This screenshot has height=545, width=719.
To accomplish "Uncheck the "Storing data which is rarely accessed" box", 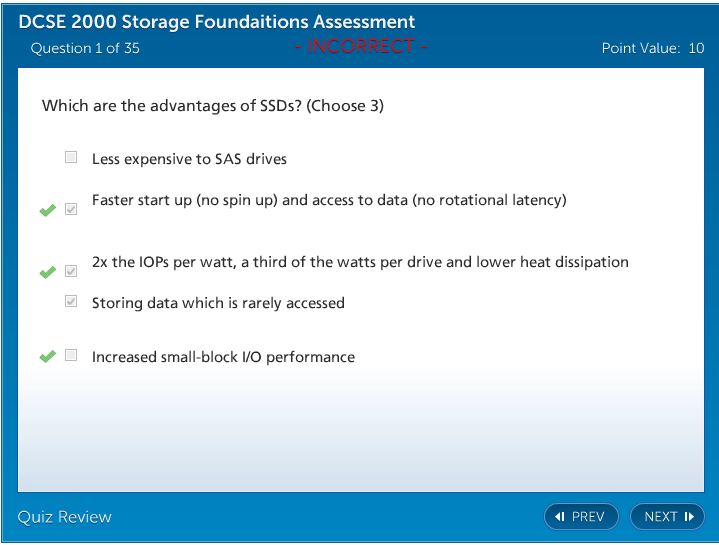I will (71, 301).
